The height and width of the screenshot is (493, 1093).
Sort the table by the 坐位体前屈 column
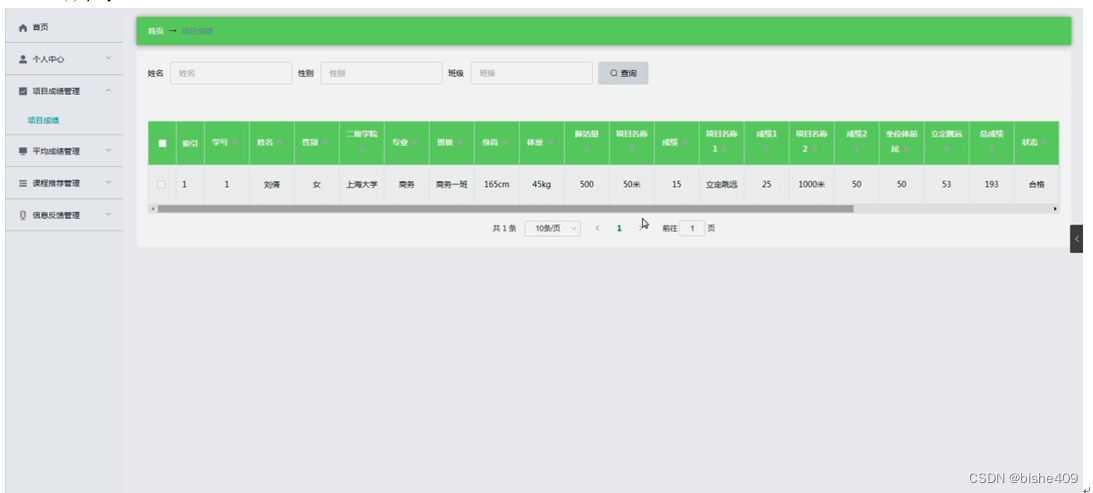pyautogui.click(x=905, y=149)
